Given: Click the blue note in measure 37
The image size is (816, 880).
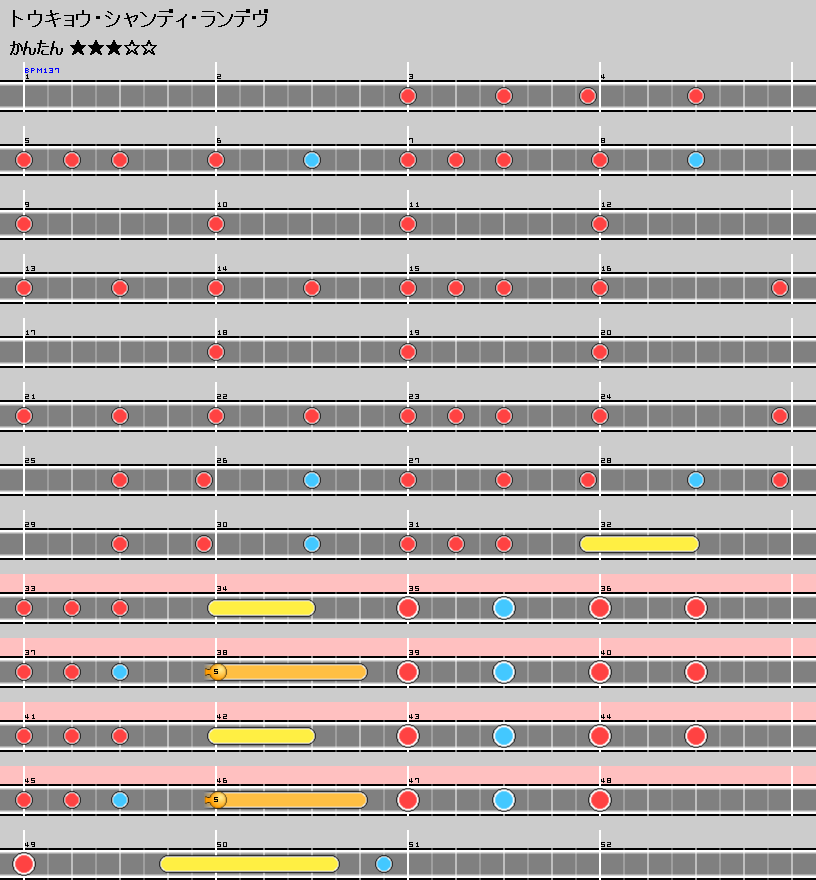Looking at the screenshot, I should click(x=120, y=672).
